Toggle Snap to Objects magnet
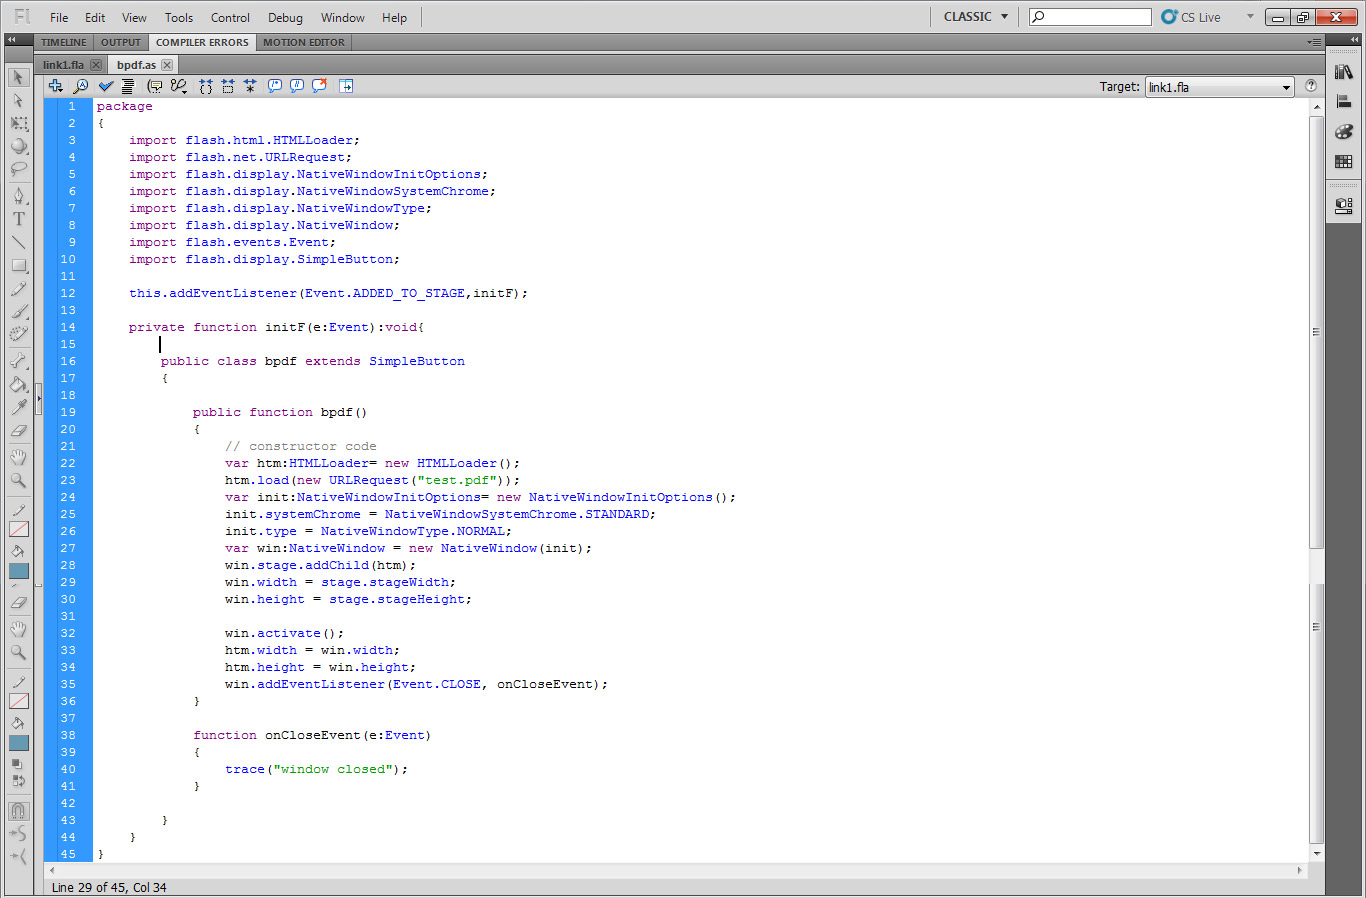This screenshot has width=1366, height=898. (x=18, y=810)
